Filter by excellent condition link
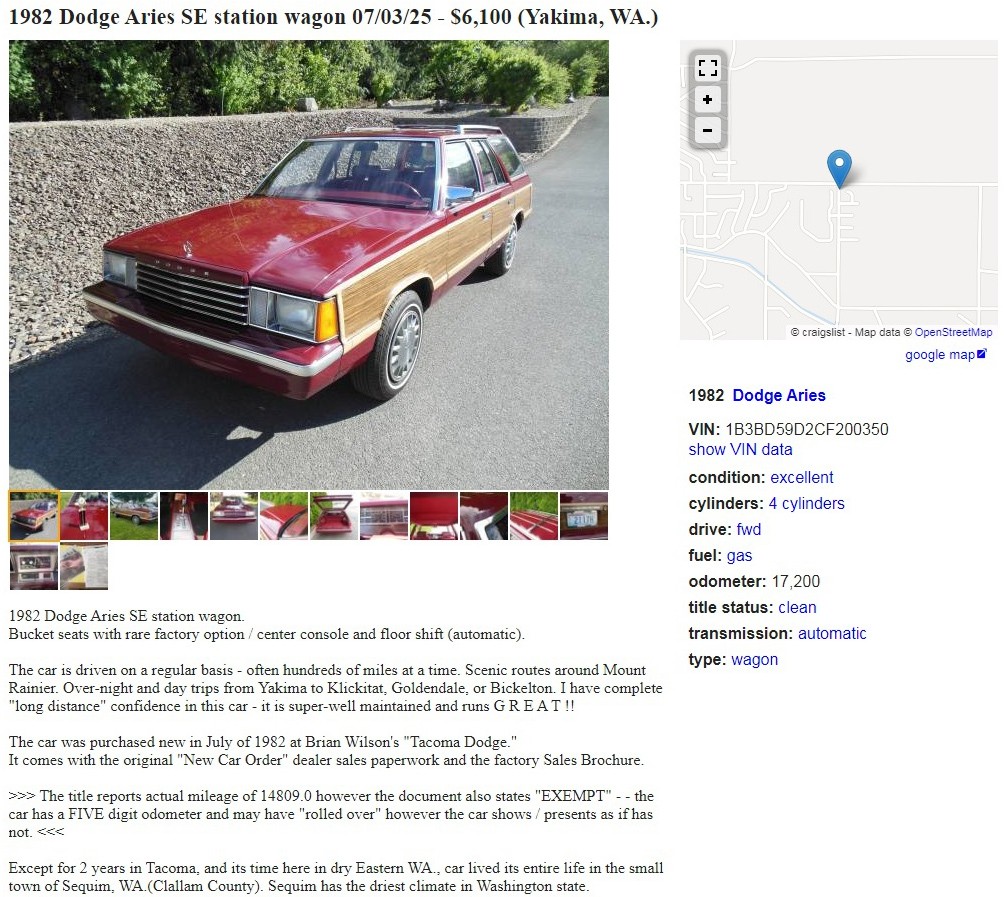 801,477
